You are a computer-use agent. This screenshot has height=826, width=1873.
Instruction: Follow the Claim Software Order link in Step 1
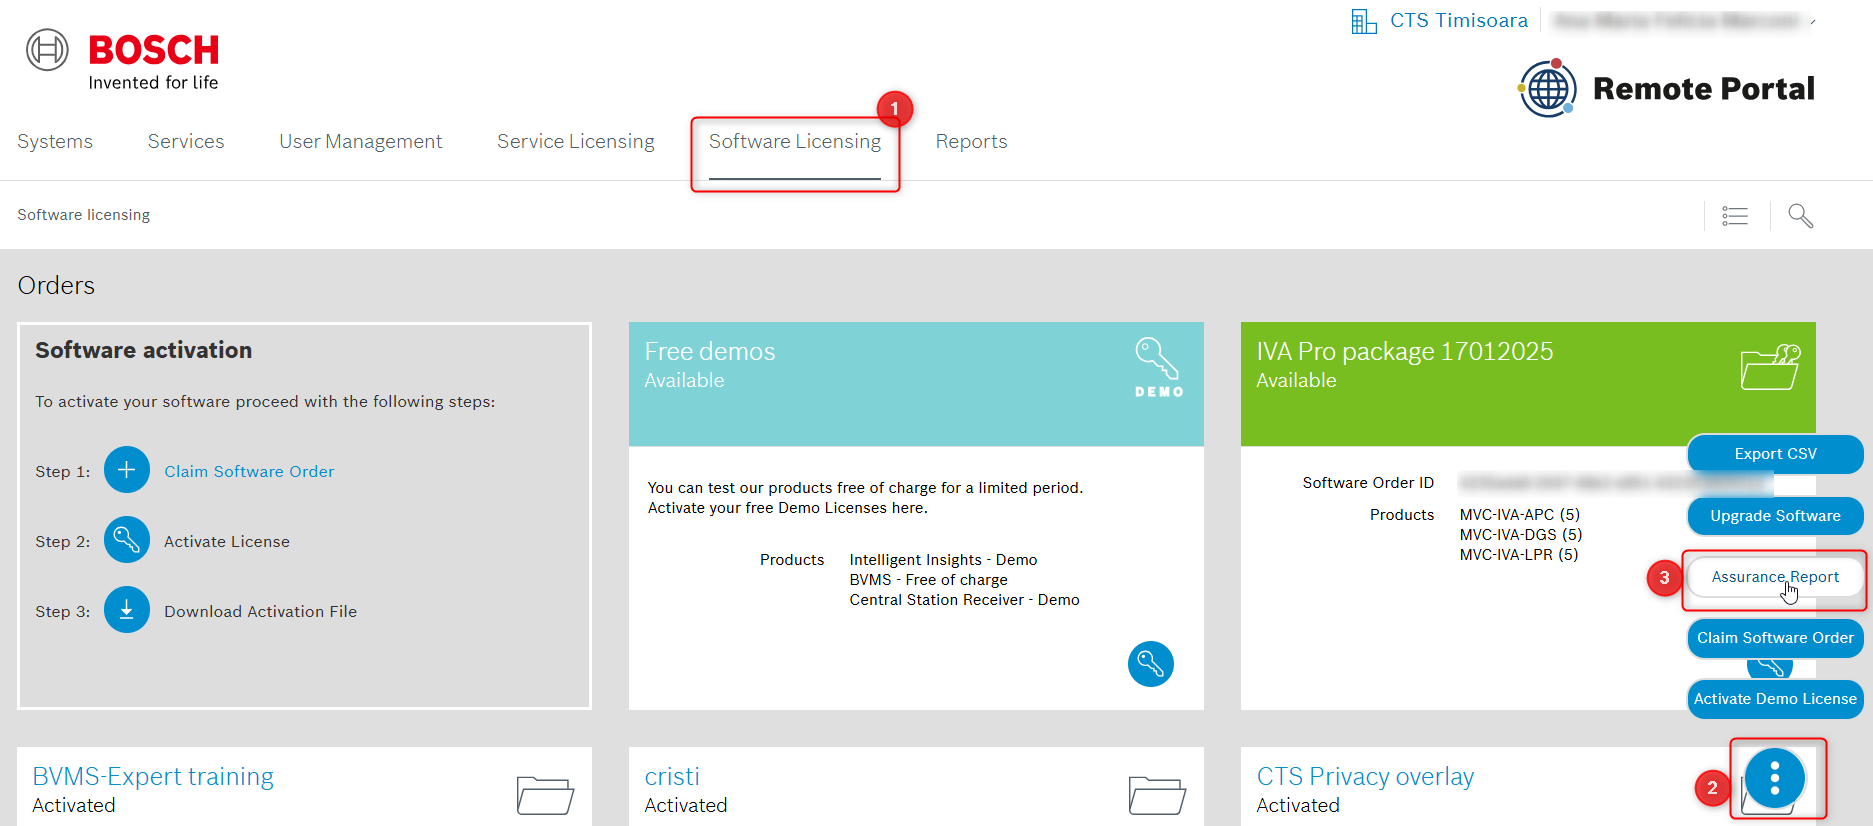249,471
